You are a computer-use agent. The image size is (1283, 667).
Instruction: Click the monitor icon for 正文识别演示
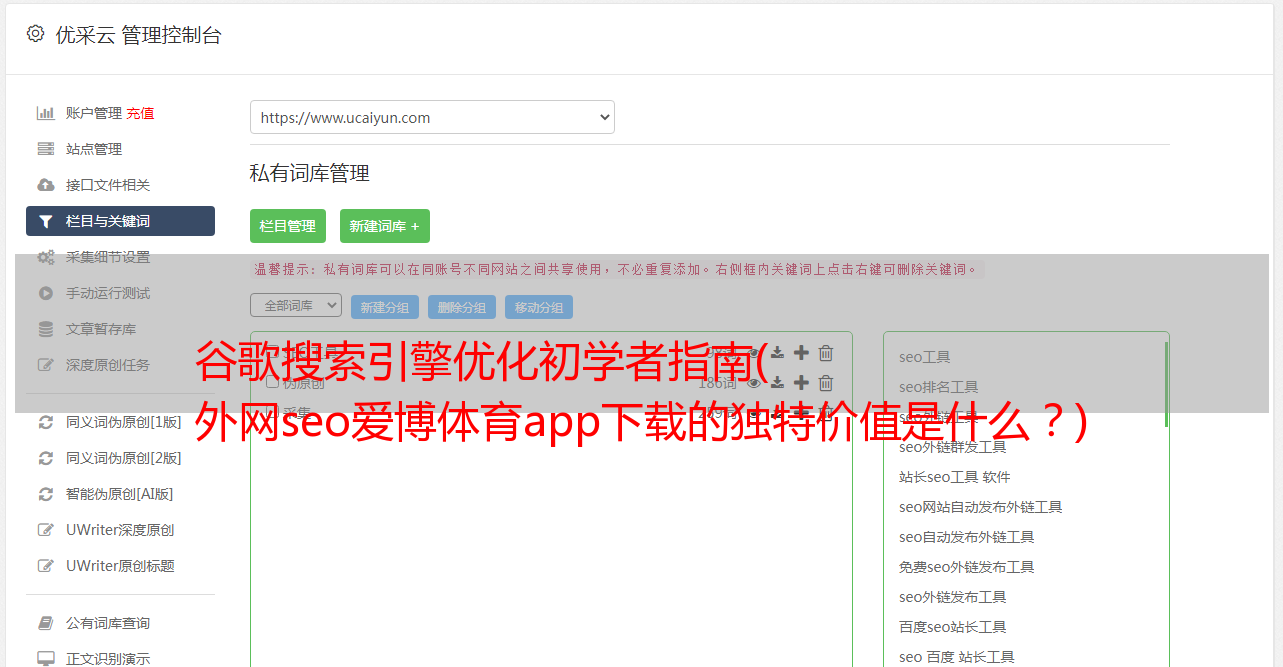point(46,659)
